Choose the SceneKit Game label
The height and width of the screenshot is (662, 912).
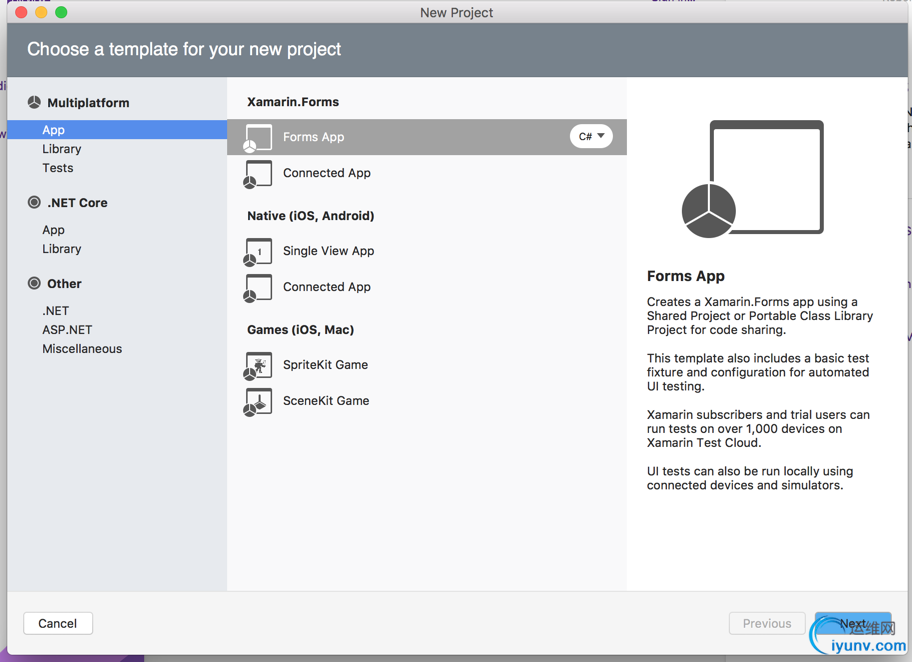pos(326,401)
